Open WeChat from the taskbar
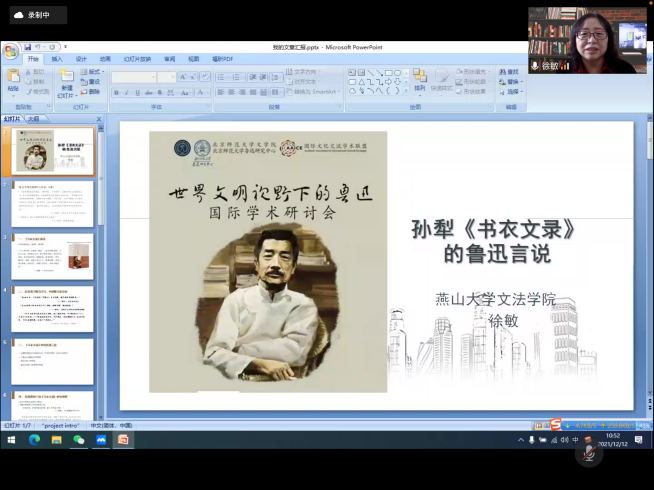 79,440
